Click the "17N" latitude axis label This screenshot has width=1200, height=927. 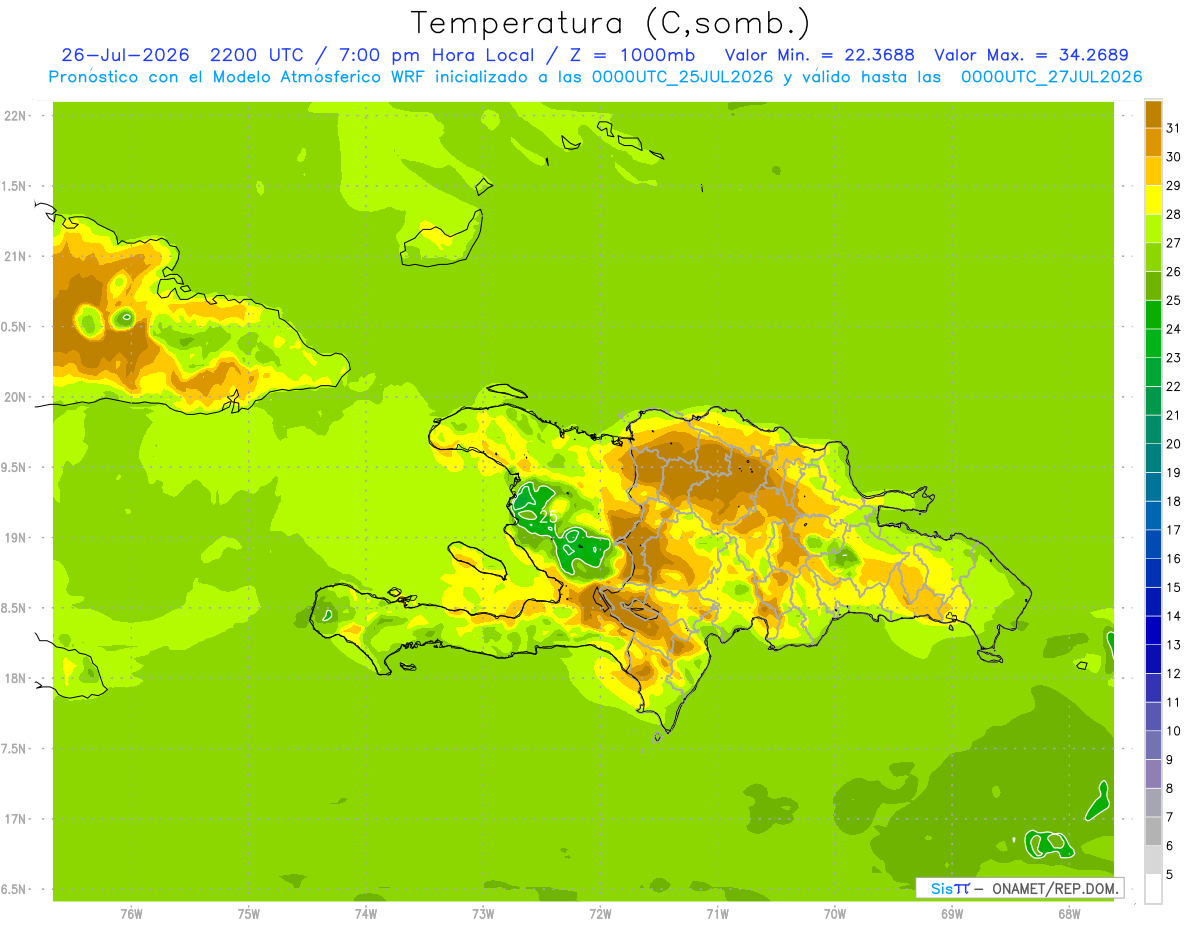(16, 819)
